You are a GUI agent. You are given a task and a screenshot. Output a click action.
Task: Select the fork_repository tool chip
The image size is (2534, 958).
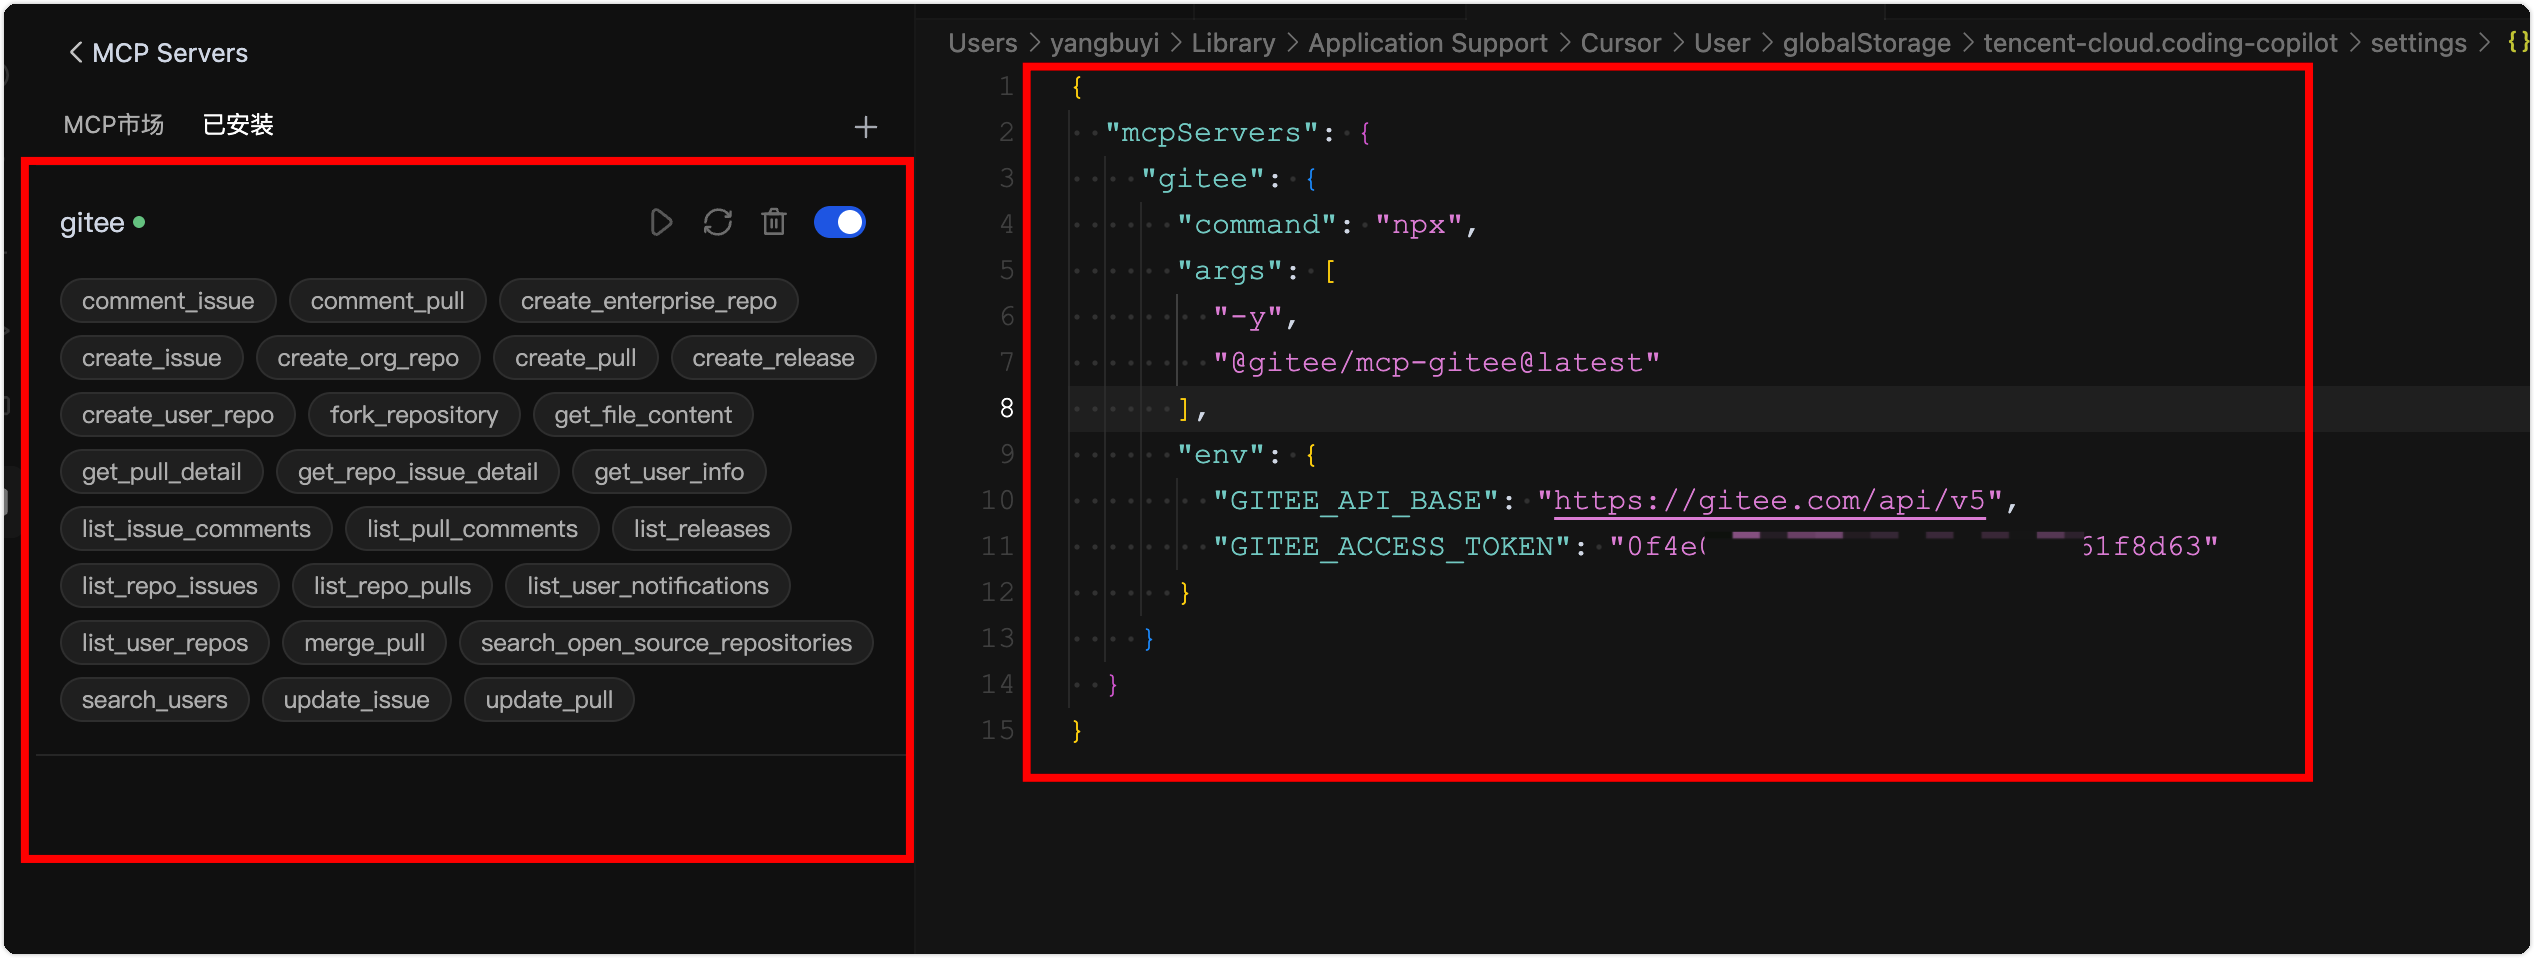point(414,415)
